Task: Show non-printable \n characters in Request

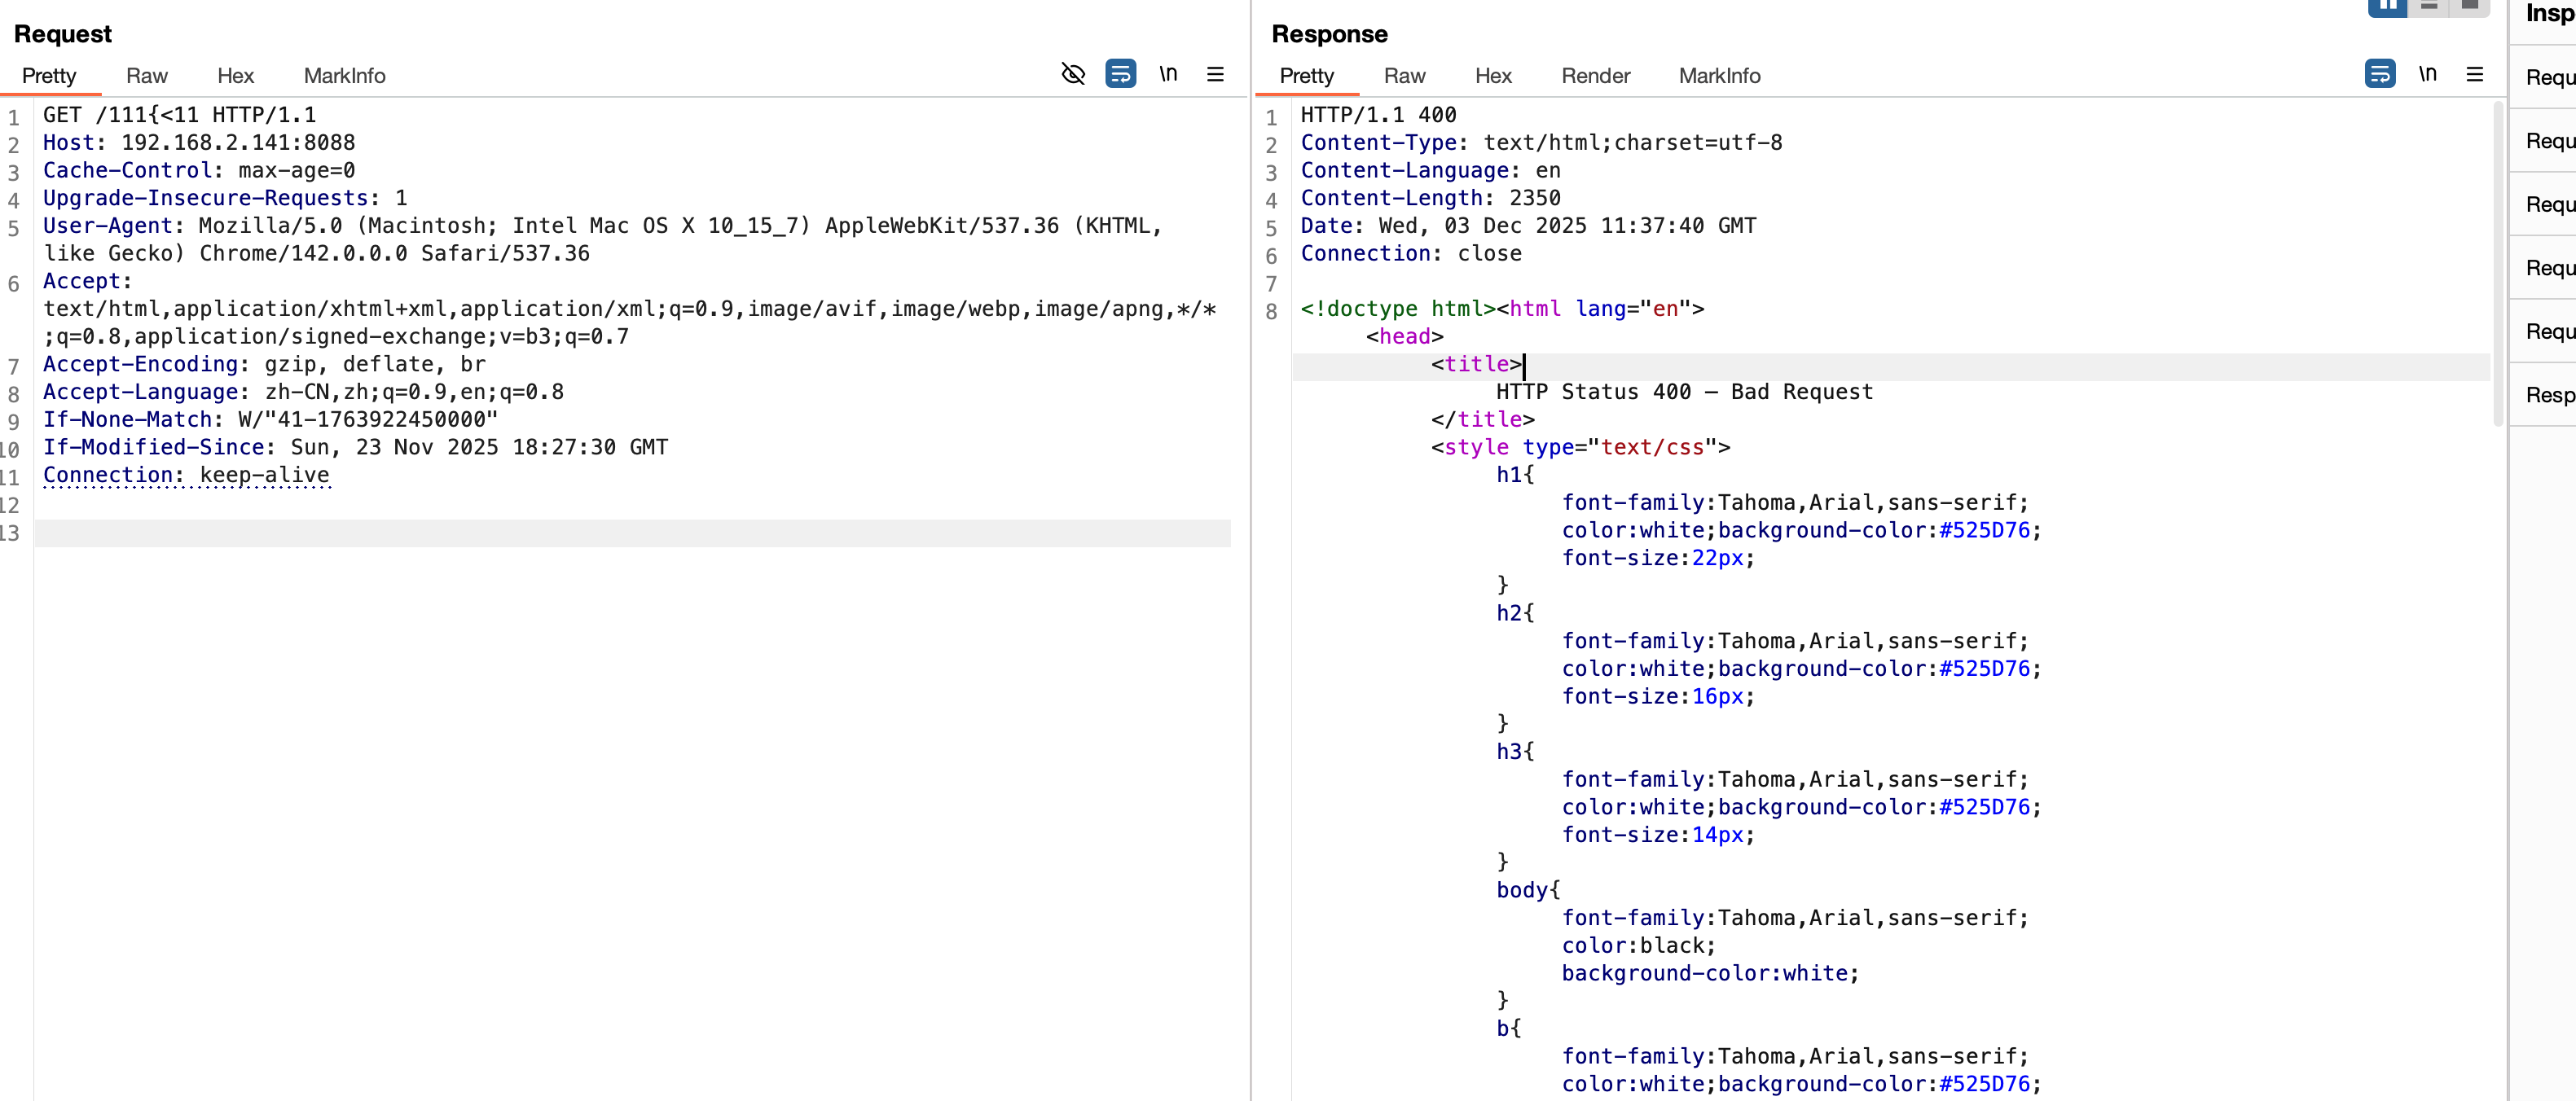Action: tap(1168, 74)
